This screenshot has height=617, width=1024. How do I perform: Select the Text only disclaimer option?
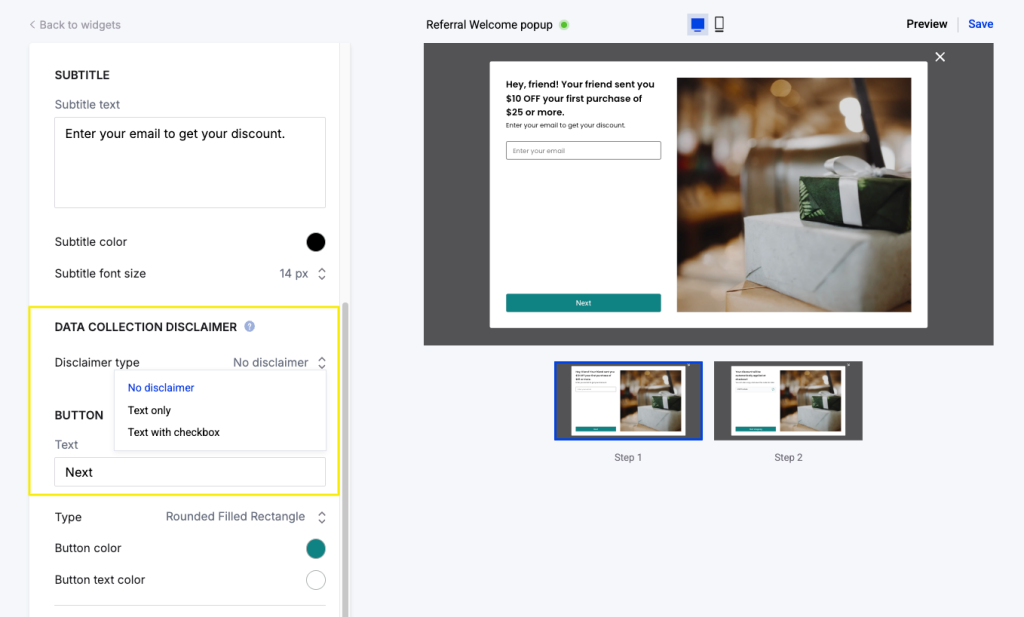pyautogui.click(x=149, y=410)
